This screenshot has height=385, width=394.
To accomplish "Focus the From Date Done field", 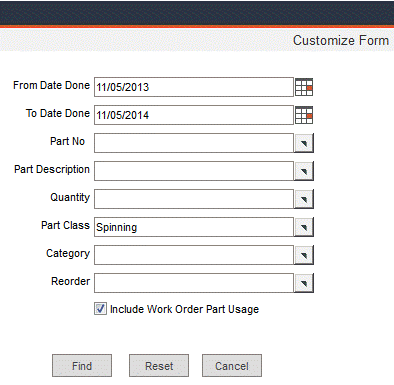I will 194,87.
